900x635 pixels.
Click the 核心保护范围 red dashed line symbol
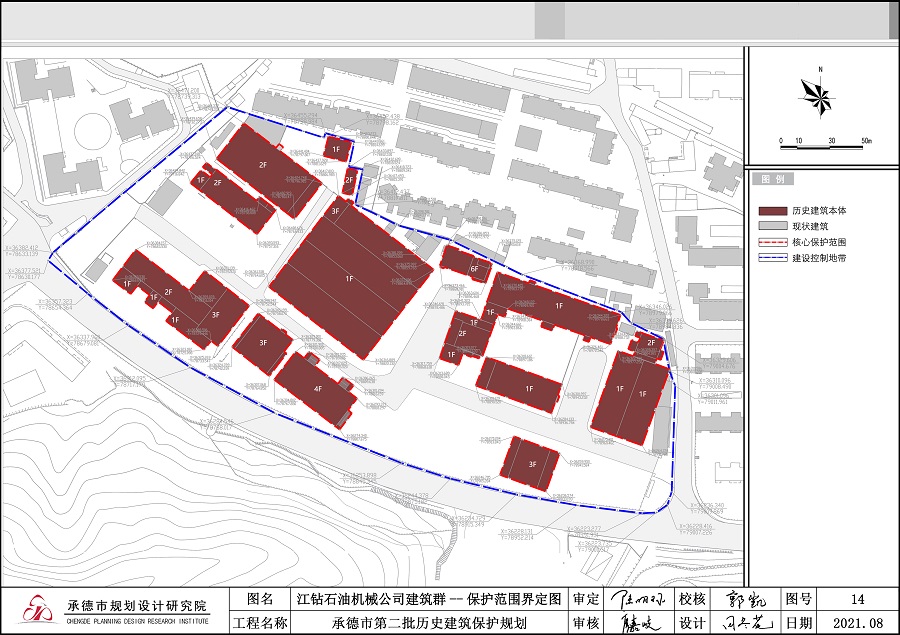click(x=773, y=242)
